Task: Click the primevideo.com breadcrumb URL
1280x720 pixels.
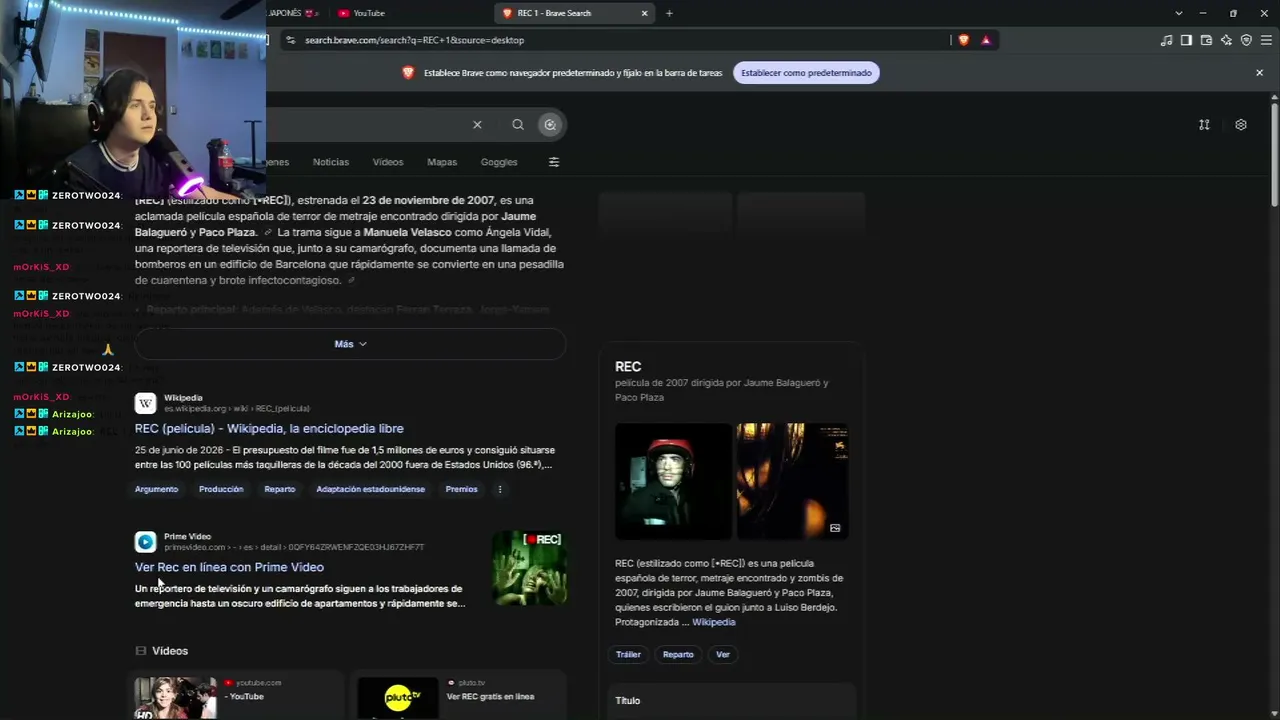Action: [294, 548]
